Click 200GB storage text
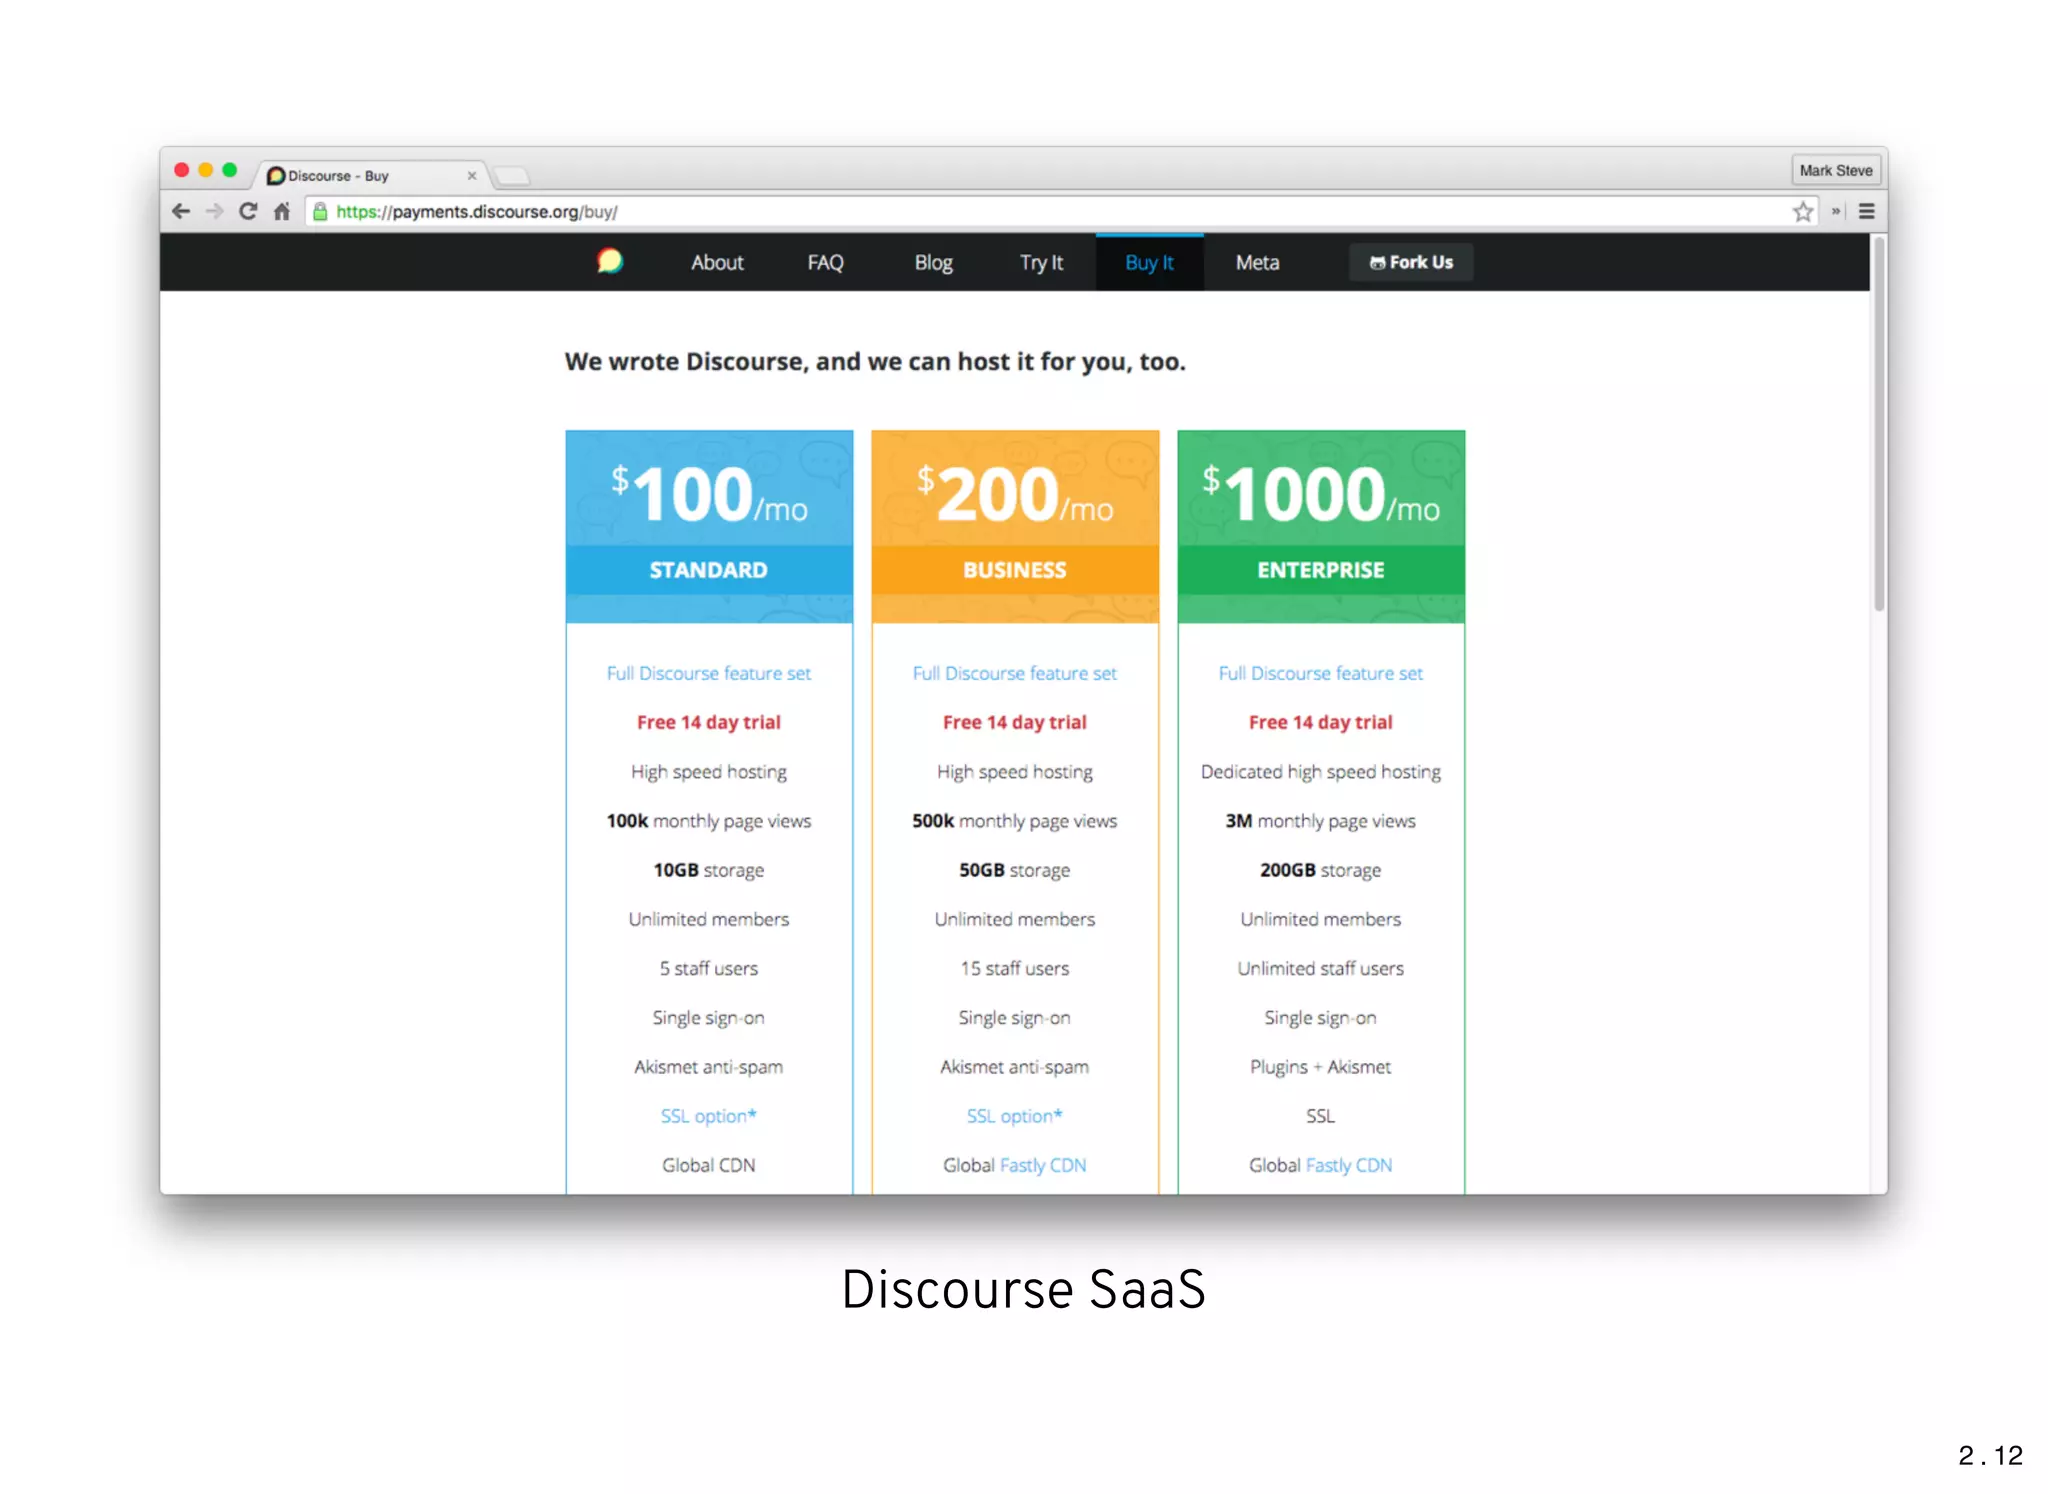This screenshot has height=1494, width=2048. point(1320,870)
